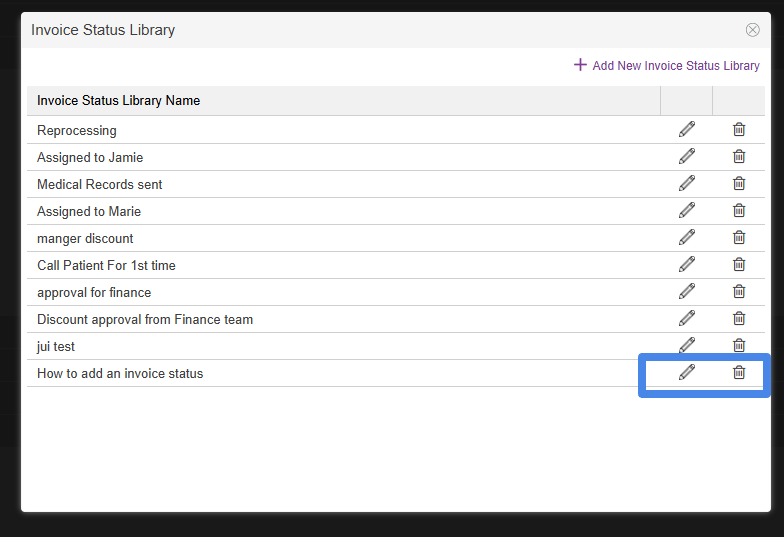The height and width of the screenshot is (537, 784).
Task: Click the Invoice Status Library Name header
Action: [119, 101]
